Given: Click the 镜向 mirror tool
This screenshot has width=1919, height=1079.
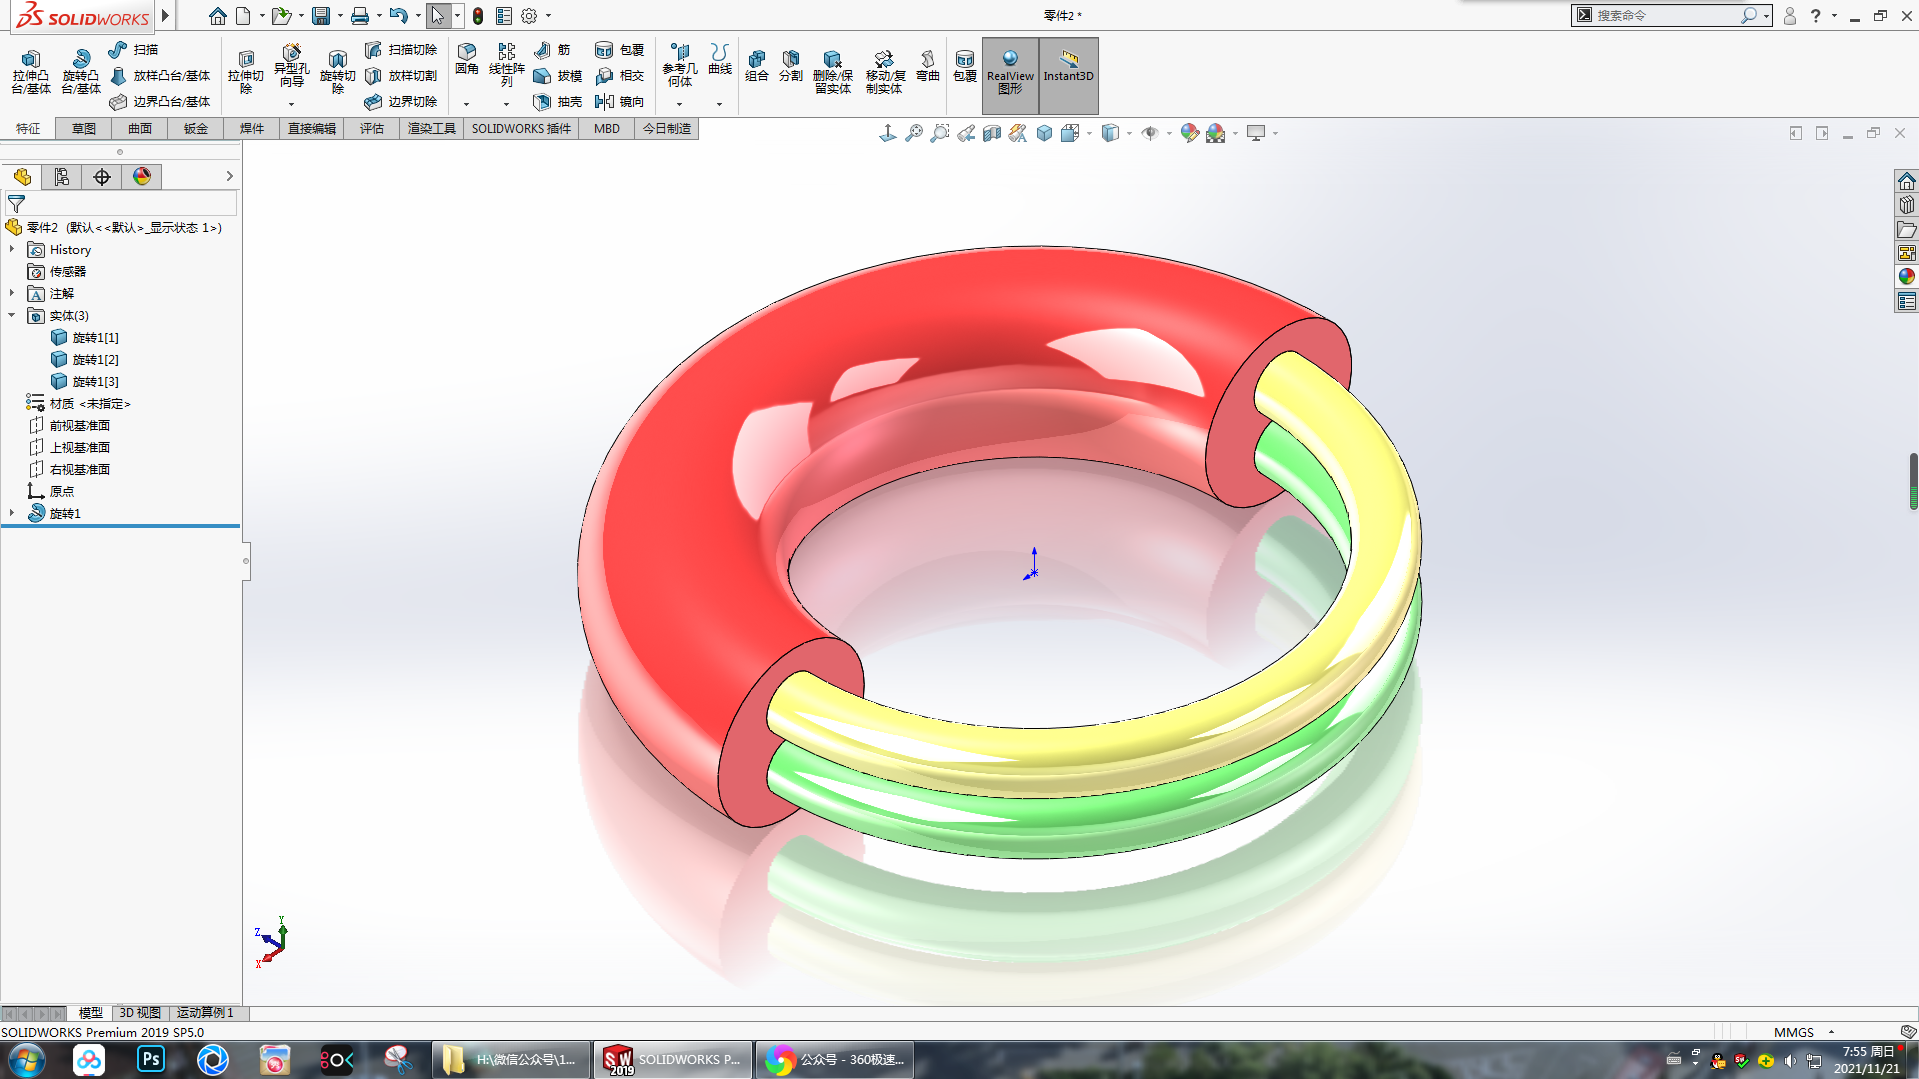Looking at the screenshot, I should click(619, 101).
